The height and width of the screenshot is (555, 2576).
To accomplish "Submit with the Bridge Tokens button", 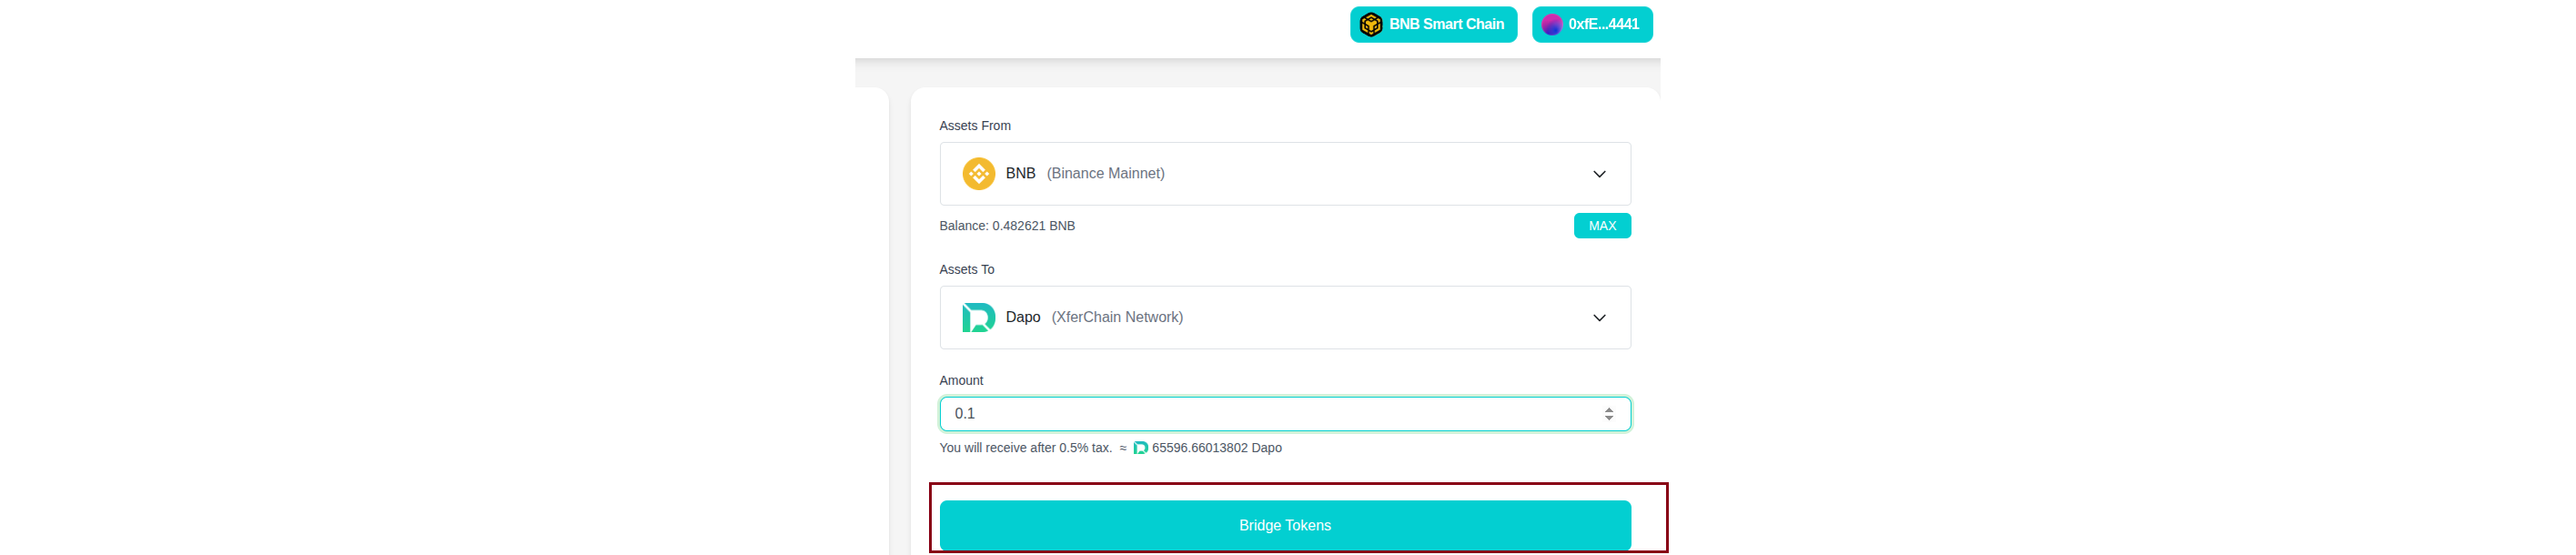I will click(x=1284, y=525).
